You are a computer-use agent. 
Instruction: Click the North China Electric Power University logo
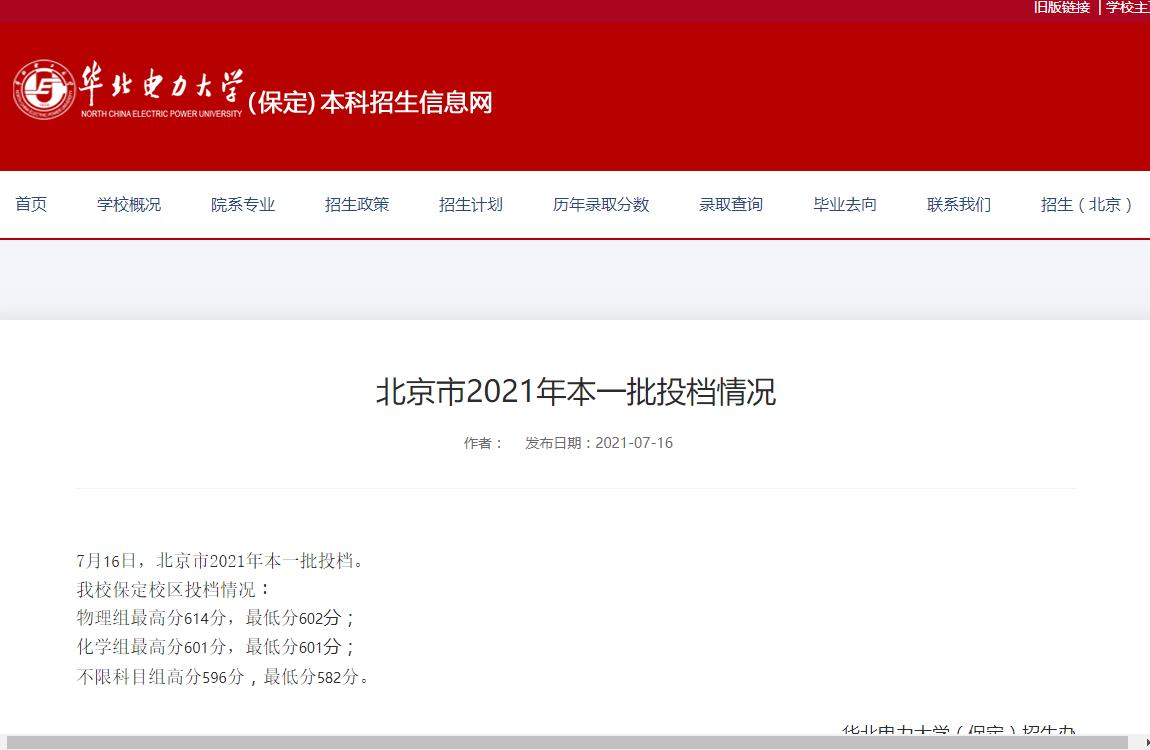coord(128,89)
